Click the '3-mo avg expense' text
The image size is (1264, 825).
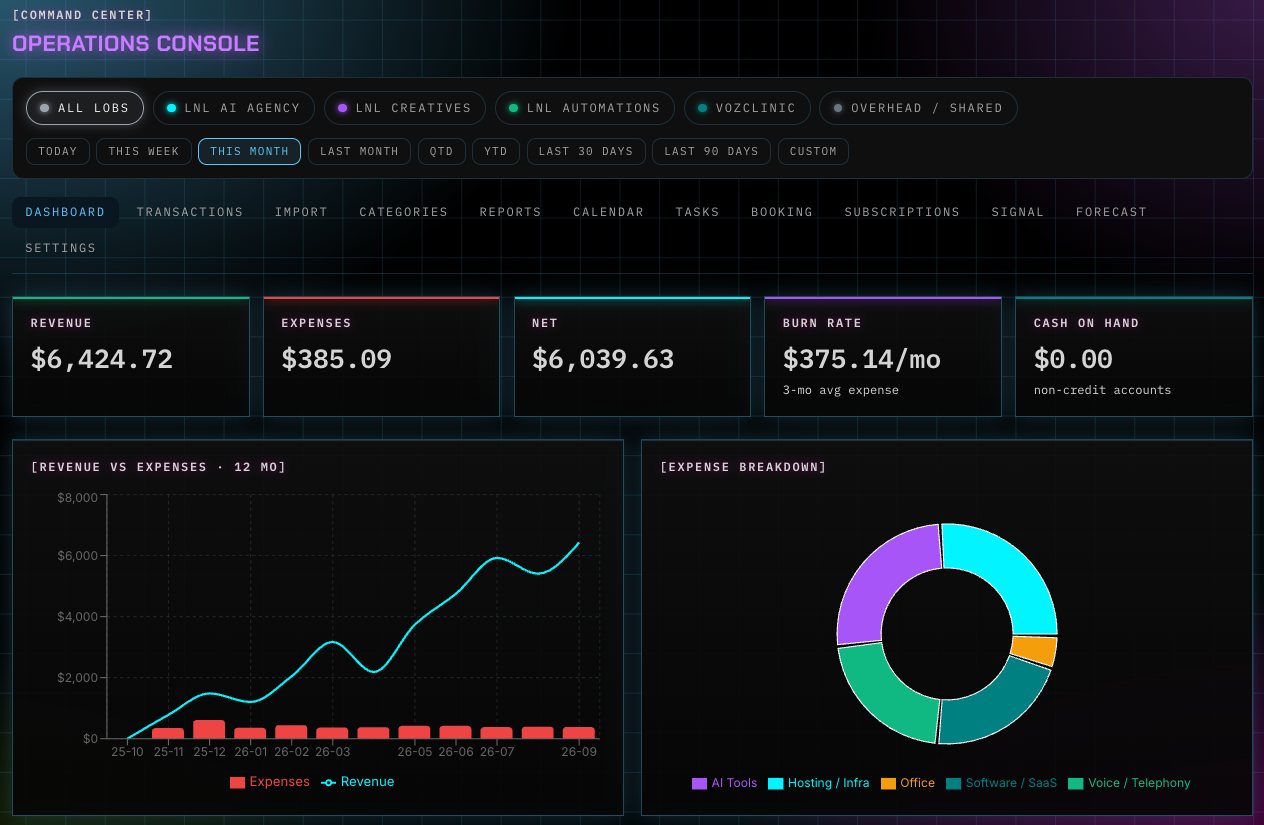click(841, 390)
